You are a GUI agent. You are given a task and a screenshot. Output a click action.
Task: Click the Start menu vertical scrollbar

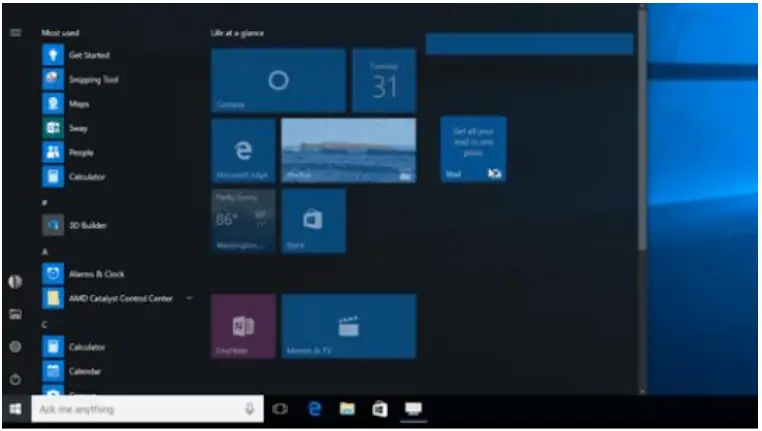(642, 129)
